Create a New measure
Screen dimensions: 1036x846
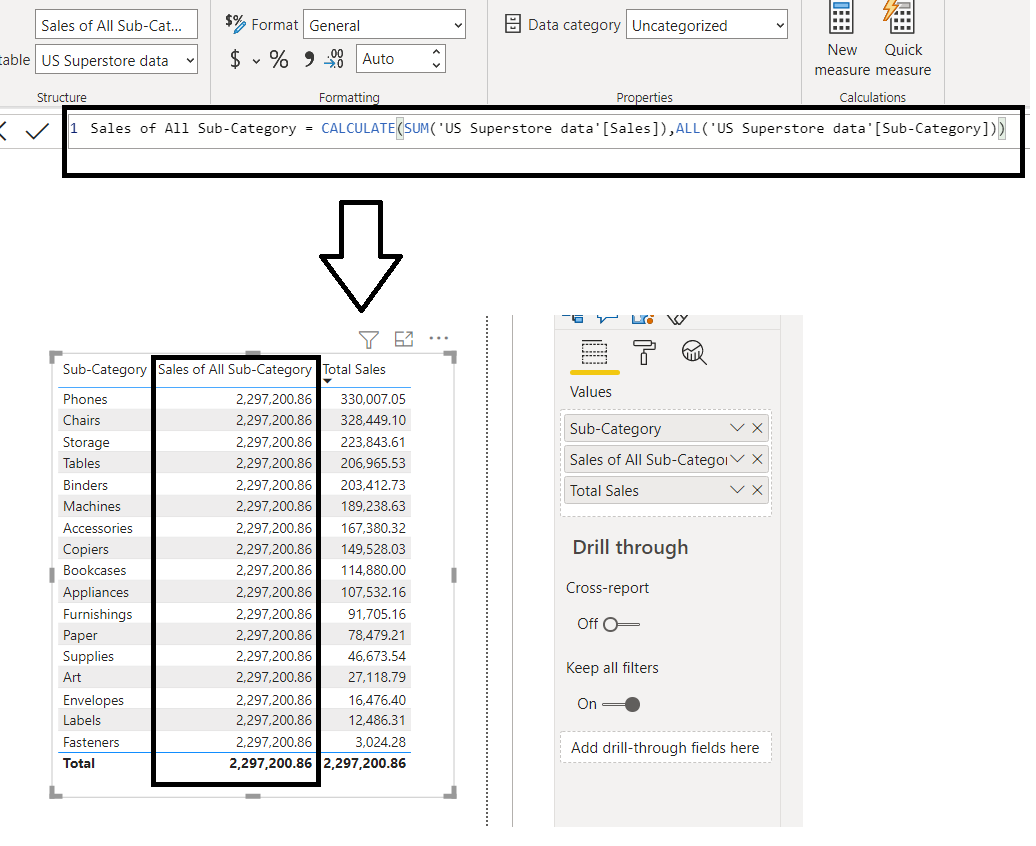842,40
